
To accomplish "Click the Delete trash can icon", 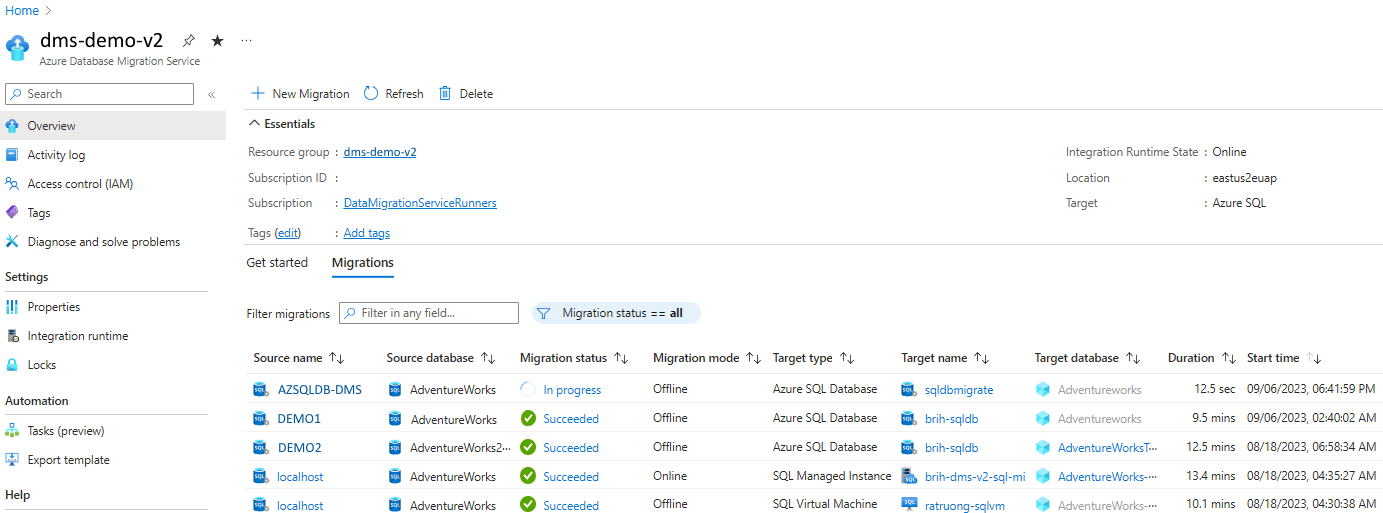I will pyautogui.click(x=445, y=93).
